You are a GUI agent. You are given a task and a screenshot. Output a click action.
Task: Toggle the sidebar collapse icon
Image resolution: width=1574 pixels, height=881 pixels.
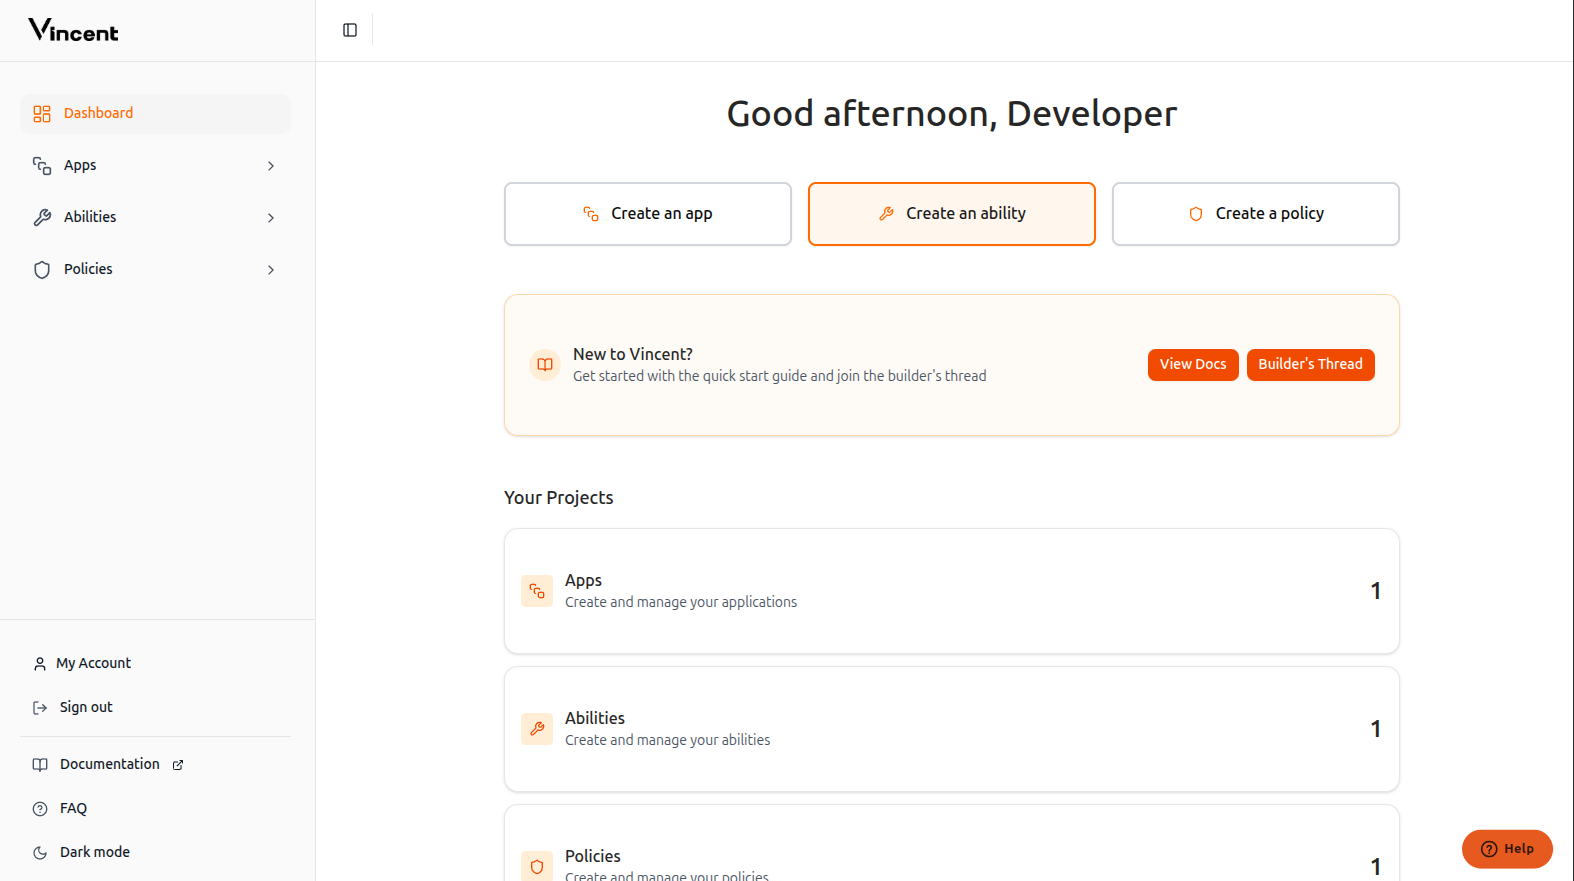click(x=350, y=30)
